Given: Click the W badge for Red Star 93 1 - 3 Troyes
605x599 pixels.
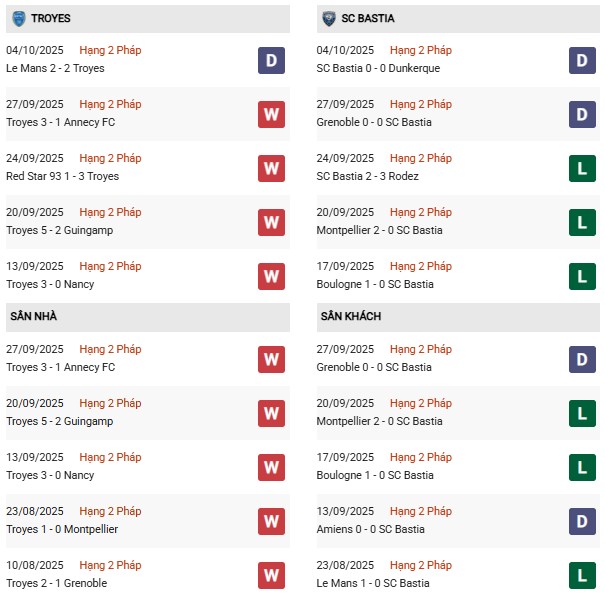Looking at the screenshot, I should 270,168.
